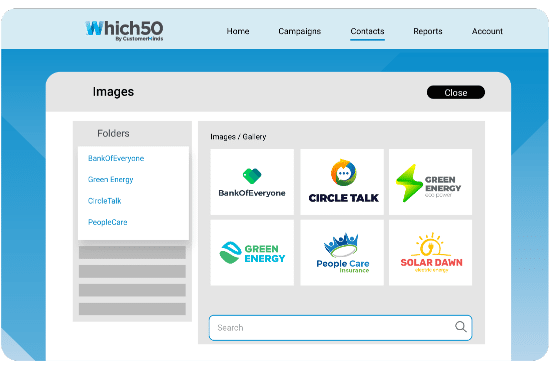Click the Images / Gallery breadcrumb
Image resolution: width=550 pixels, height=371 pixels.
pos(238,137)
